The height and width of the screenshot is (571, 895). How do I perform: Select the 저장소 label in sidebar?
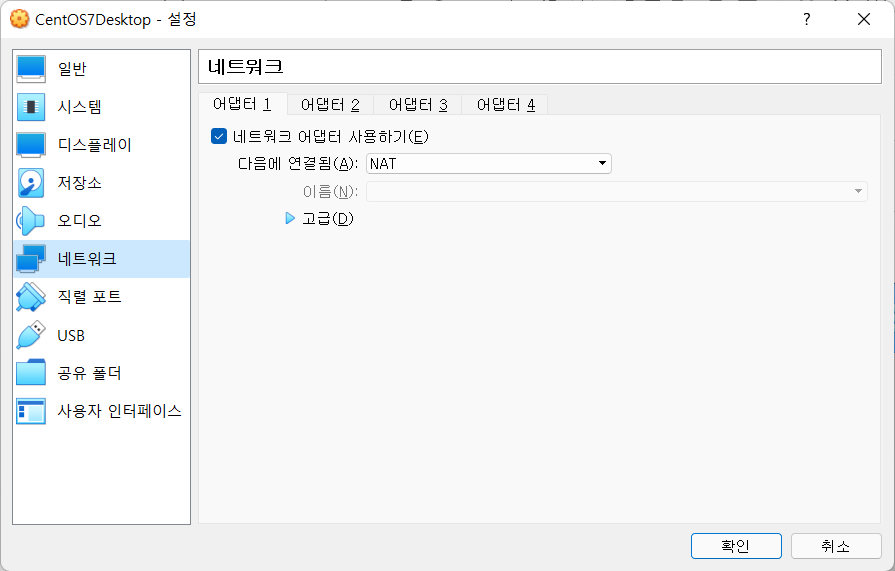click(79, 183)
